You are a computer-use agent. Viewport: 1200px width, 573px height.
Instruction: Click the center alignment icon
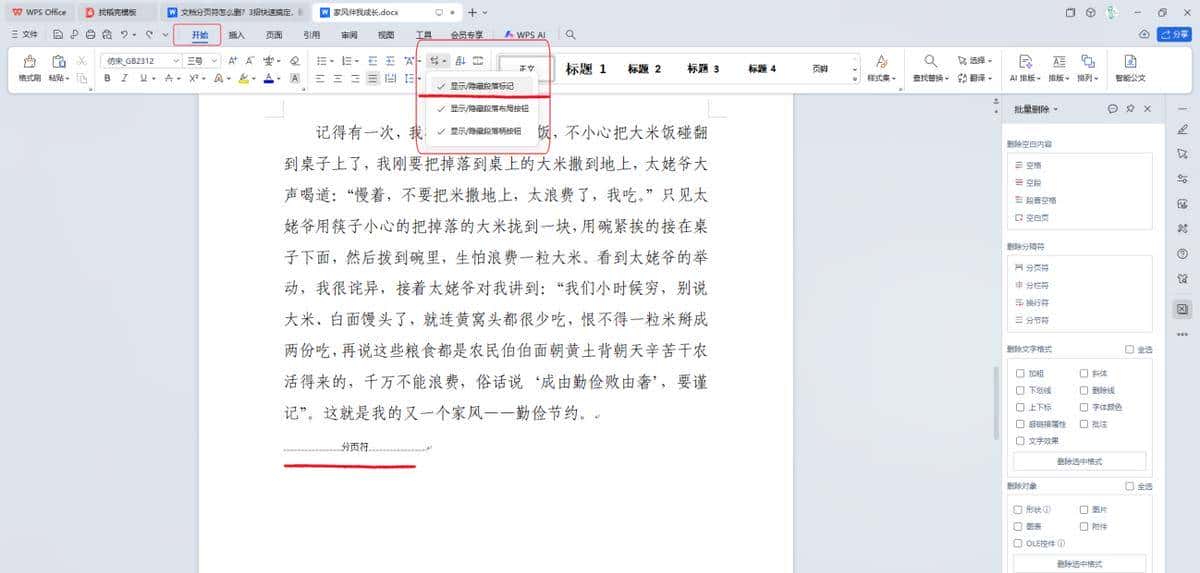338,78
